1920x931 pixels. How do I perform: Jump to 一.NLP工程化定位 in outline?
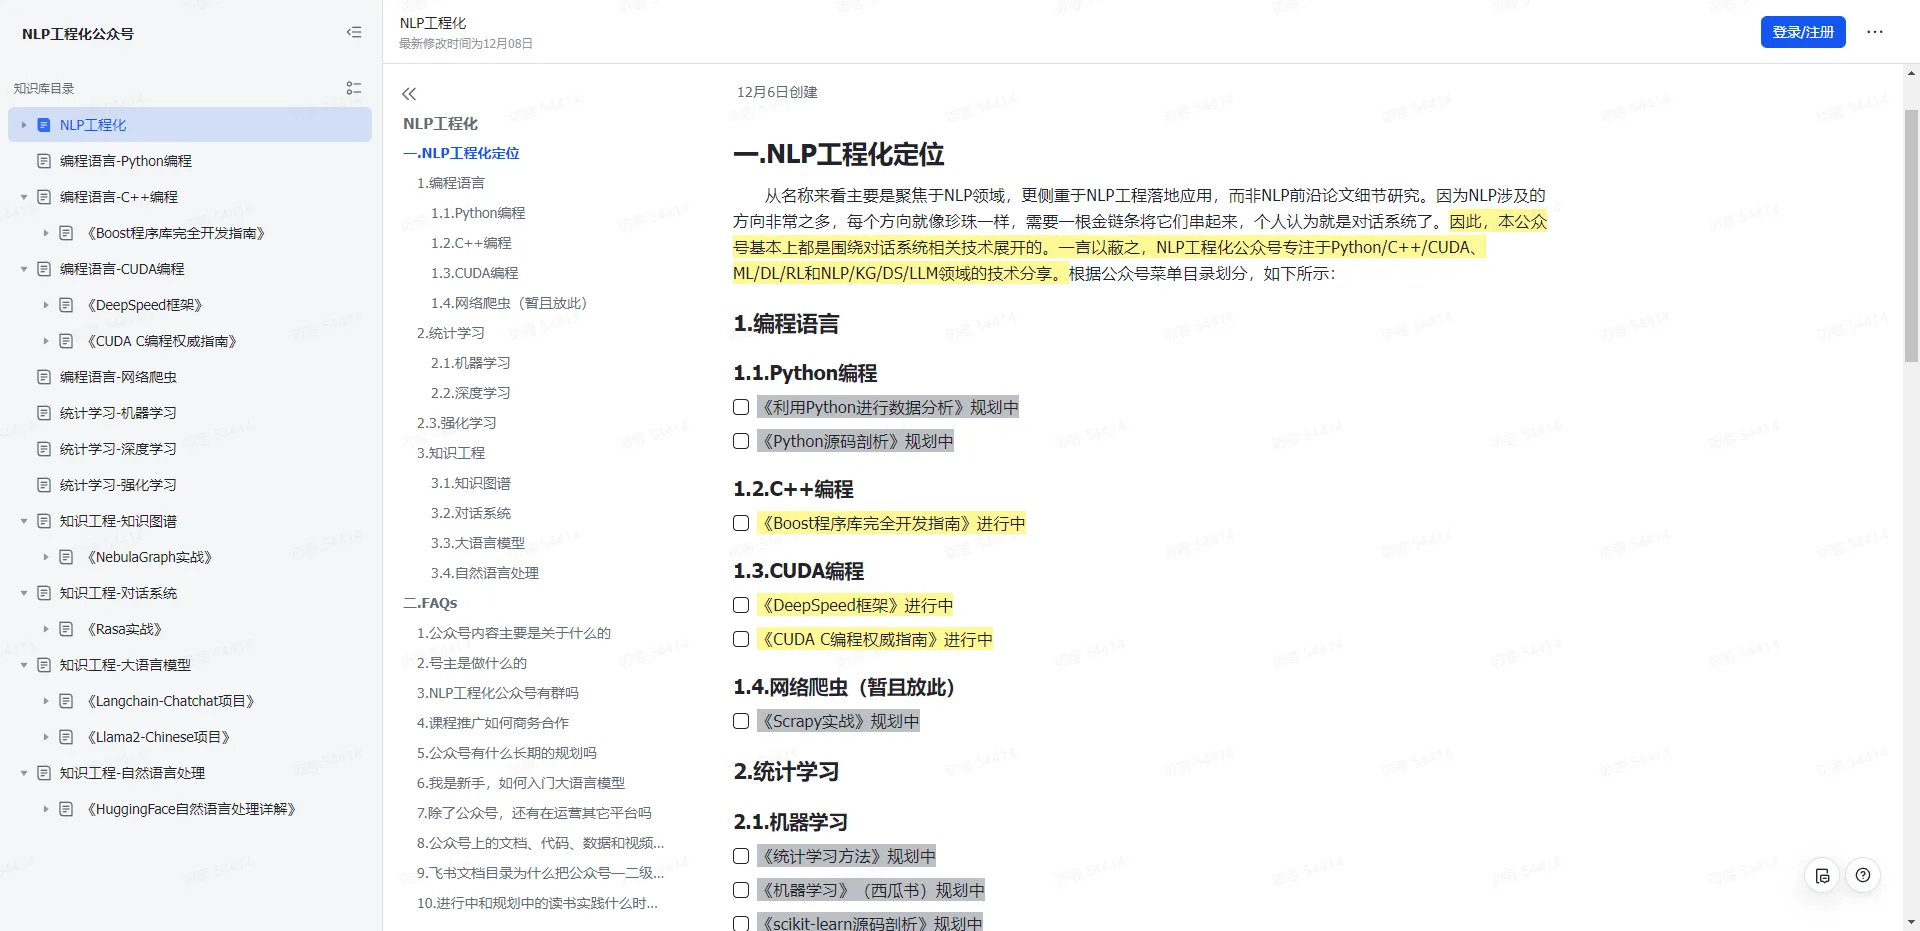tap(461, 153)
